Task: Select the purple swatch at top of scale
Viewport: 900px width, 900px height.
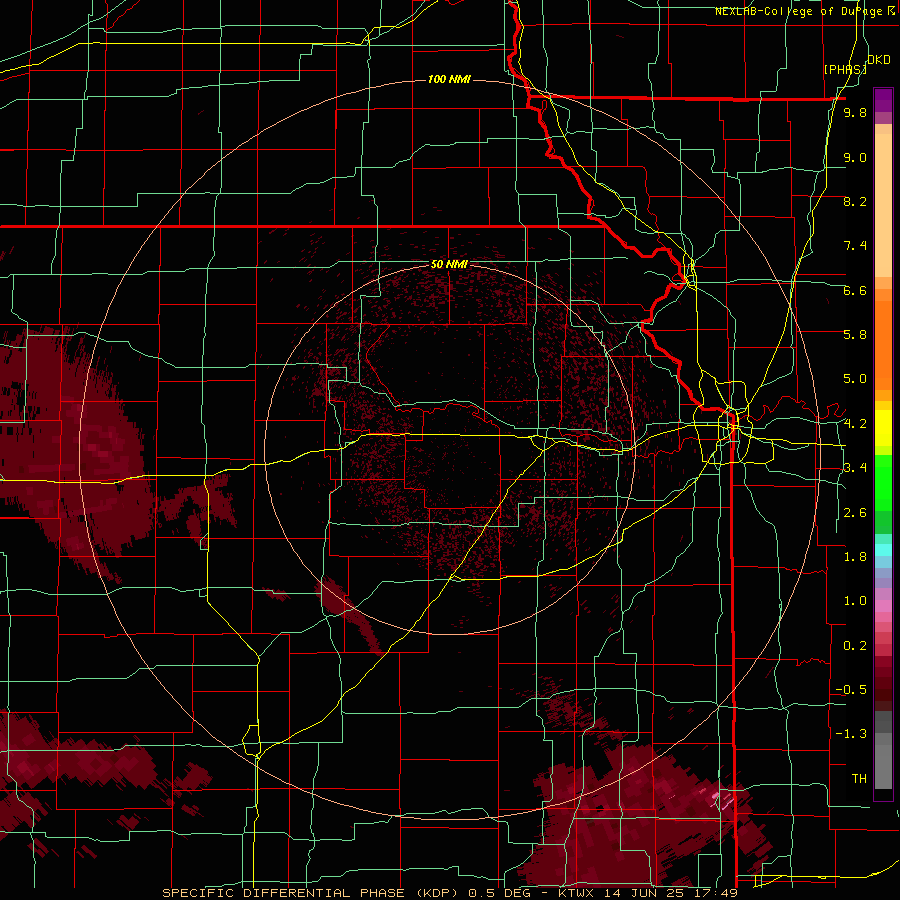Action: (883, 100)
